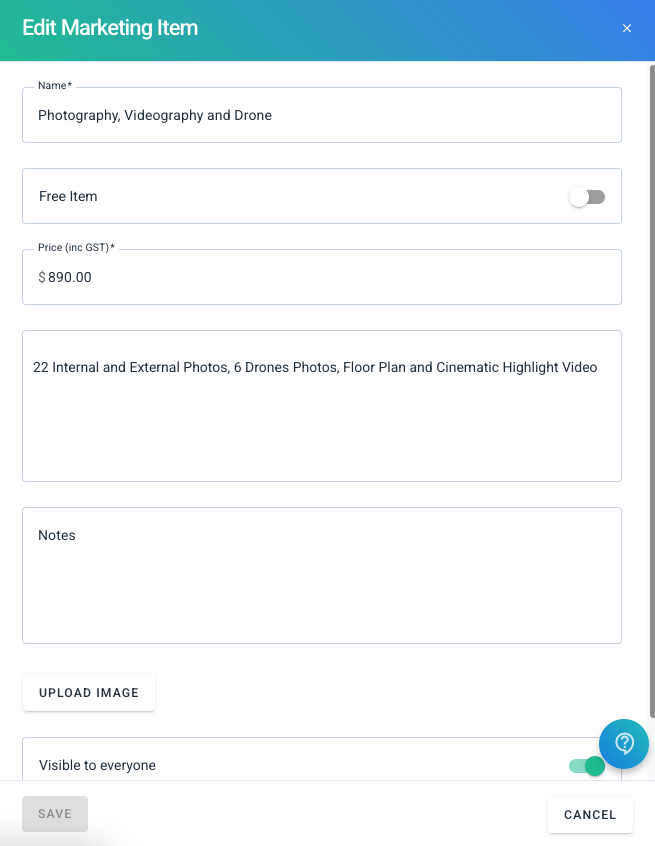Focus the Notes text area

tap(322, 575)
